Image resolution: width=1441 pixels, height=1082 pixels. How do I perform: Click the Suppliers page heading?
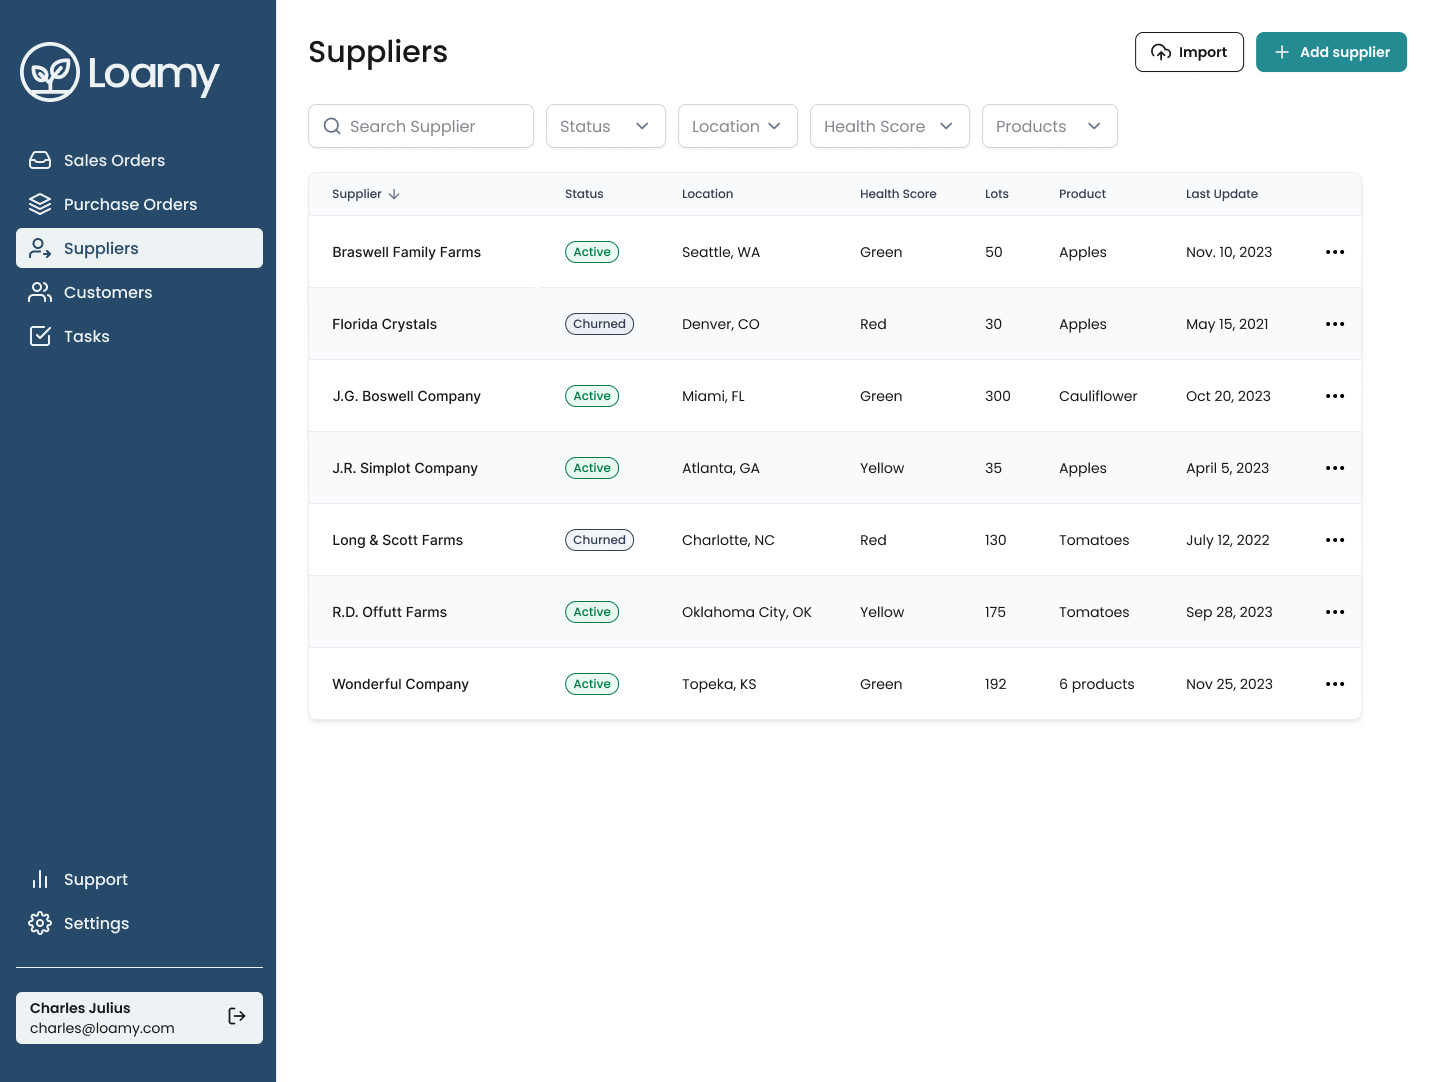(378, 52)
